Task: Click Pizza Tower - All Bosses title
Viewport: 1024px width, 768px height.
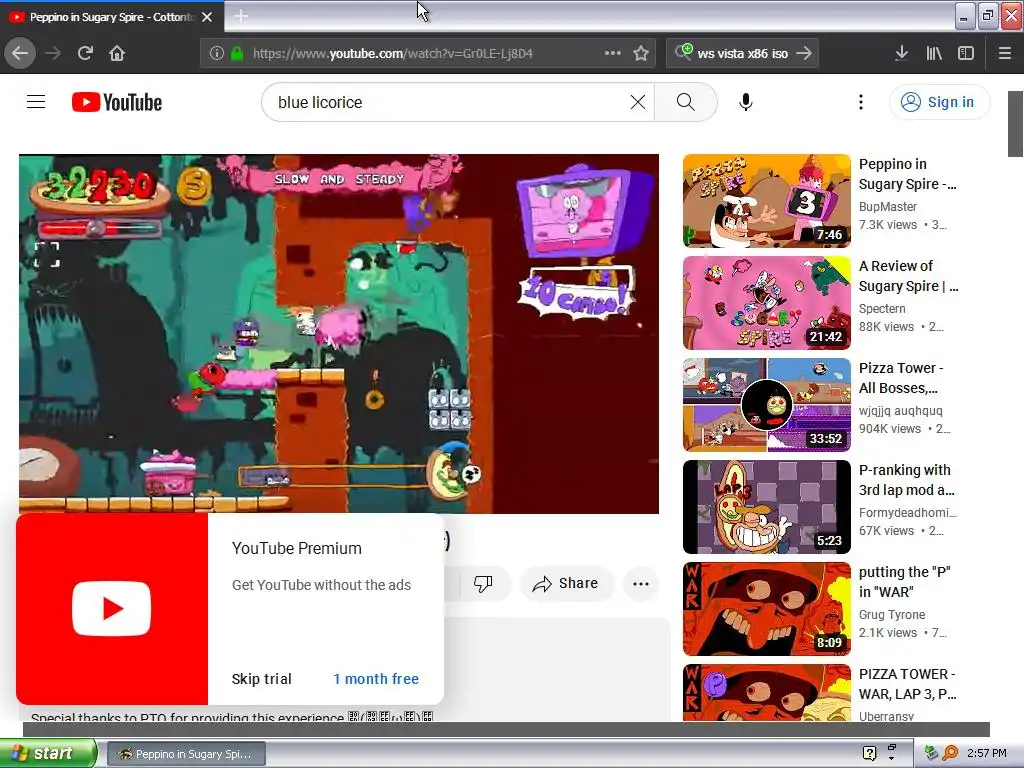Action: (901, 377)
